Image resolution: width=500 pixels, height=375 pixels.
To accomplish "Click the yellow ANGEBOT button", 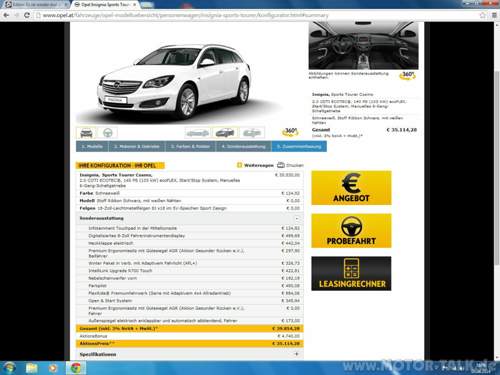I will pyautogui.click(x=351, y=188).
